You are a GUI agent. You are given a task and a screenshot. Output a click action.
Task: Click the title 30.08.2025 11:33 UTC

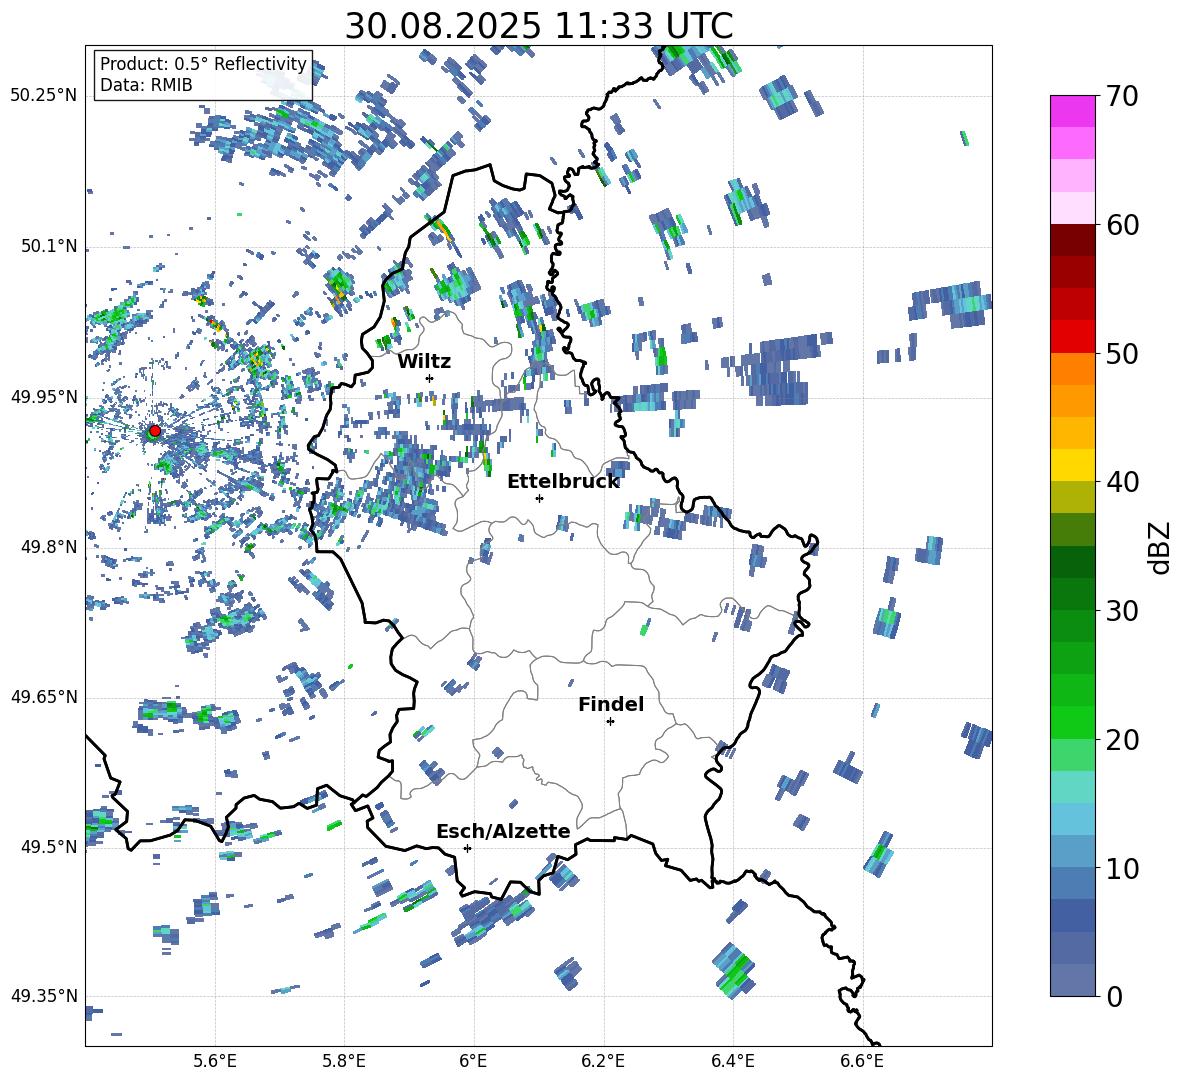[539, 26]
